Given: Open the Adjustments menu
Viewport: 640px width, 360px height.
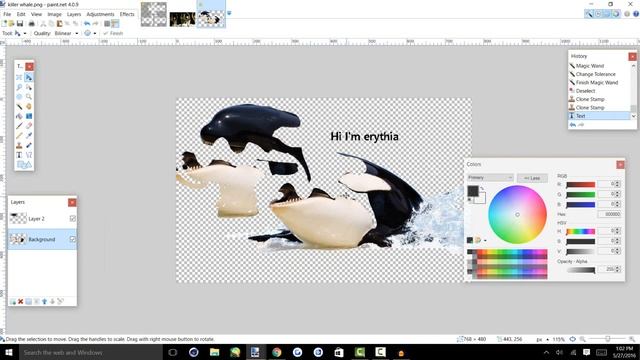Looking at the screenshot, I should 100,14.
